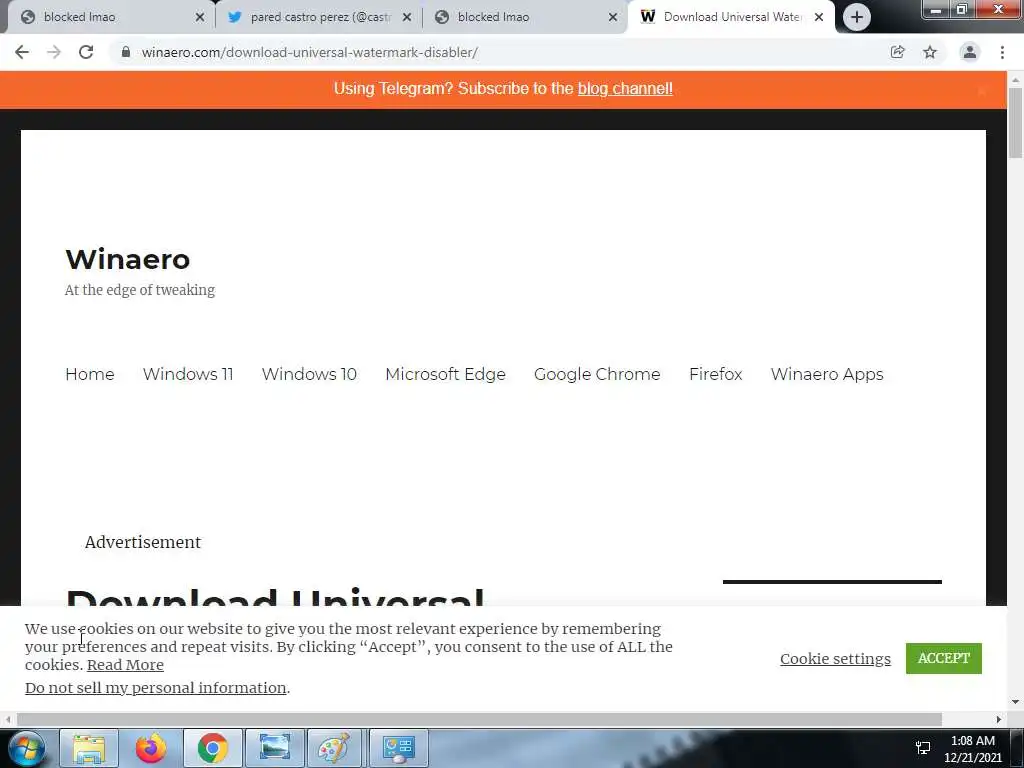Screen dimensions: 1024x768
Task: Open the Windows 11 menu item
Action: [188, 374]
